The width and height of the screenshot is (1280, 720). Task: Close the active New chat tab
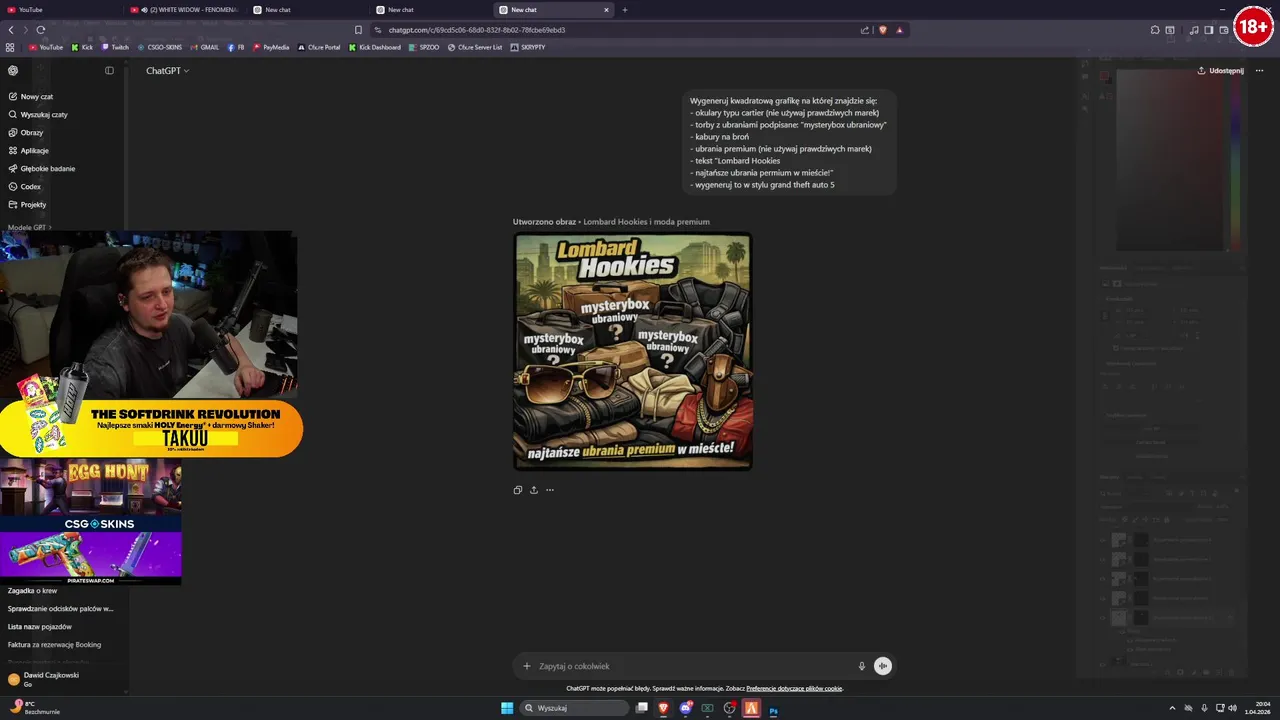(606, 10)
